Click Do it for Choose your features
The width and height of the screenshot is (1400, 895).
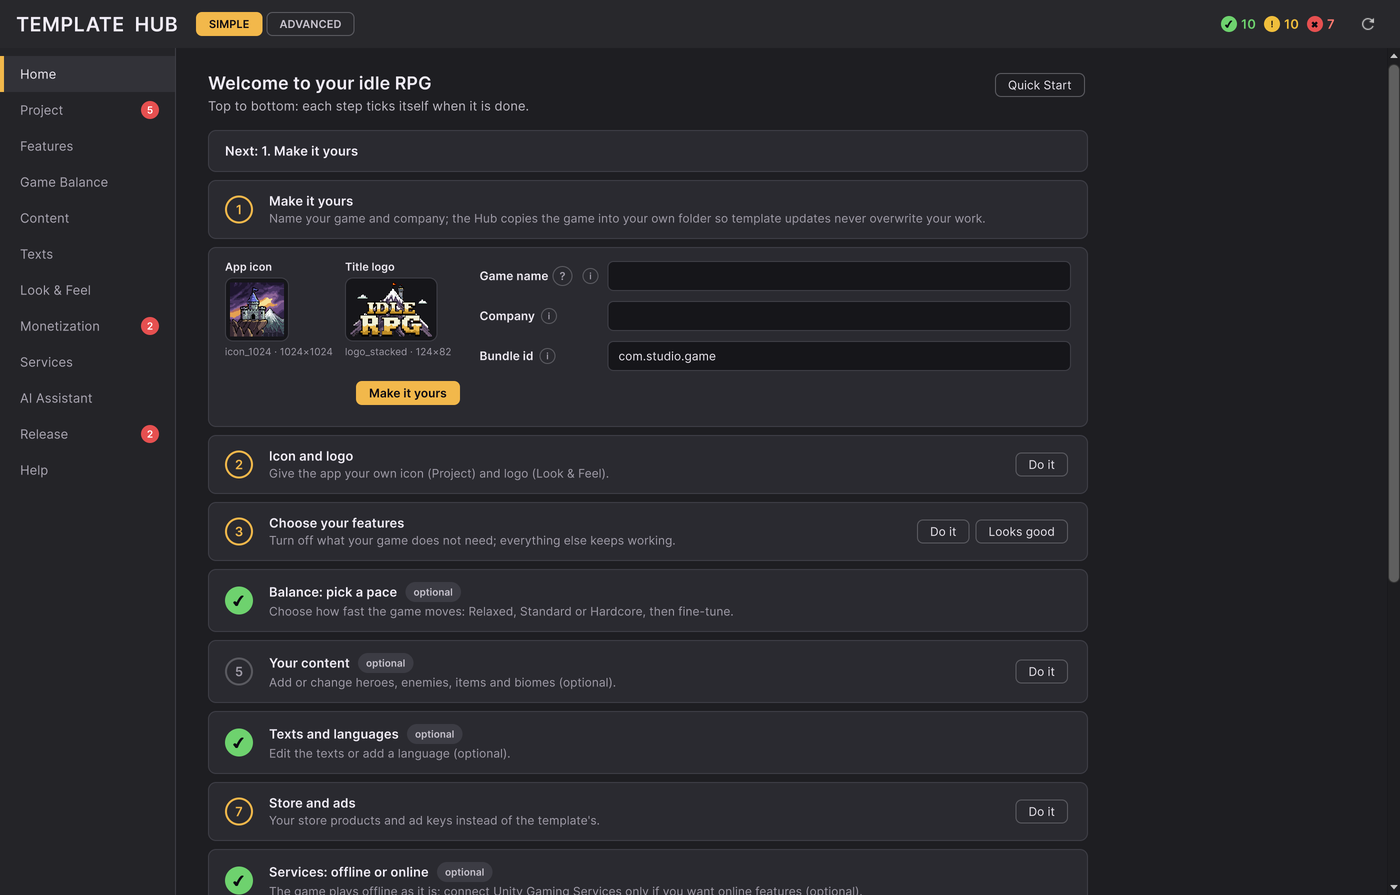[943, 531]
